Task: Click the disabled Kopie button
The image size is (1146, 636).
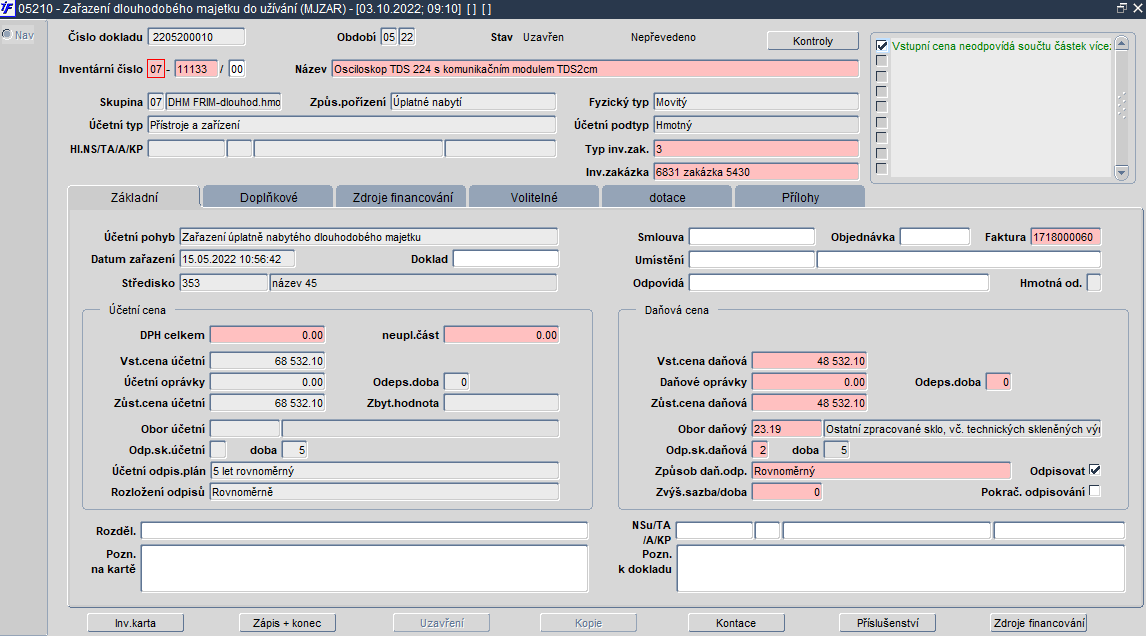Action: 588,623
